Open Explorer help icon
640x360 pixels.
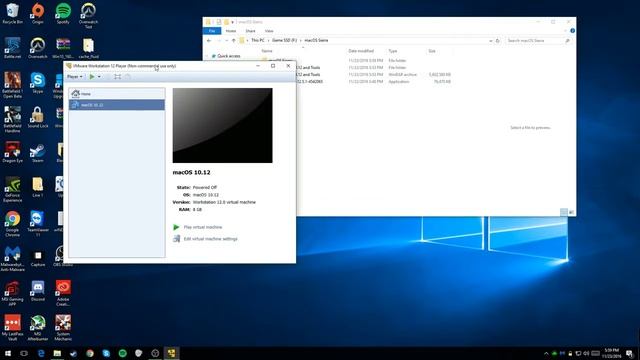(572, 31)
